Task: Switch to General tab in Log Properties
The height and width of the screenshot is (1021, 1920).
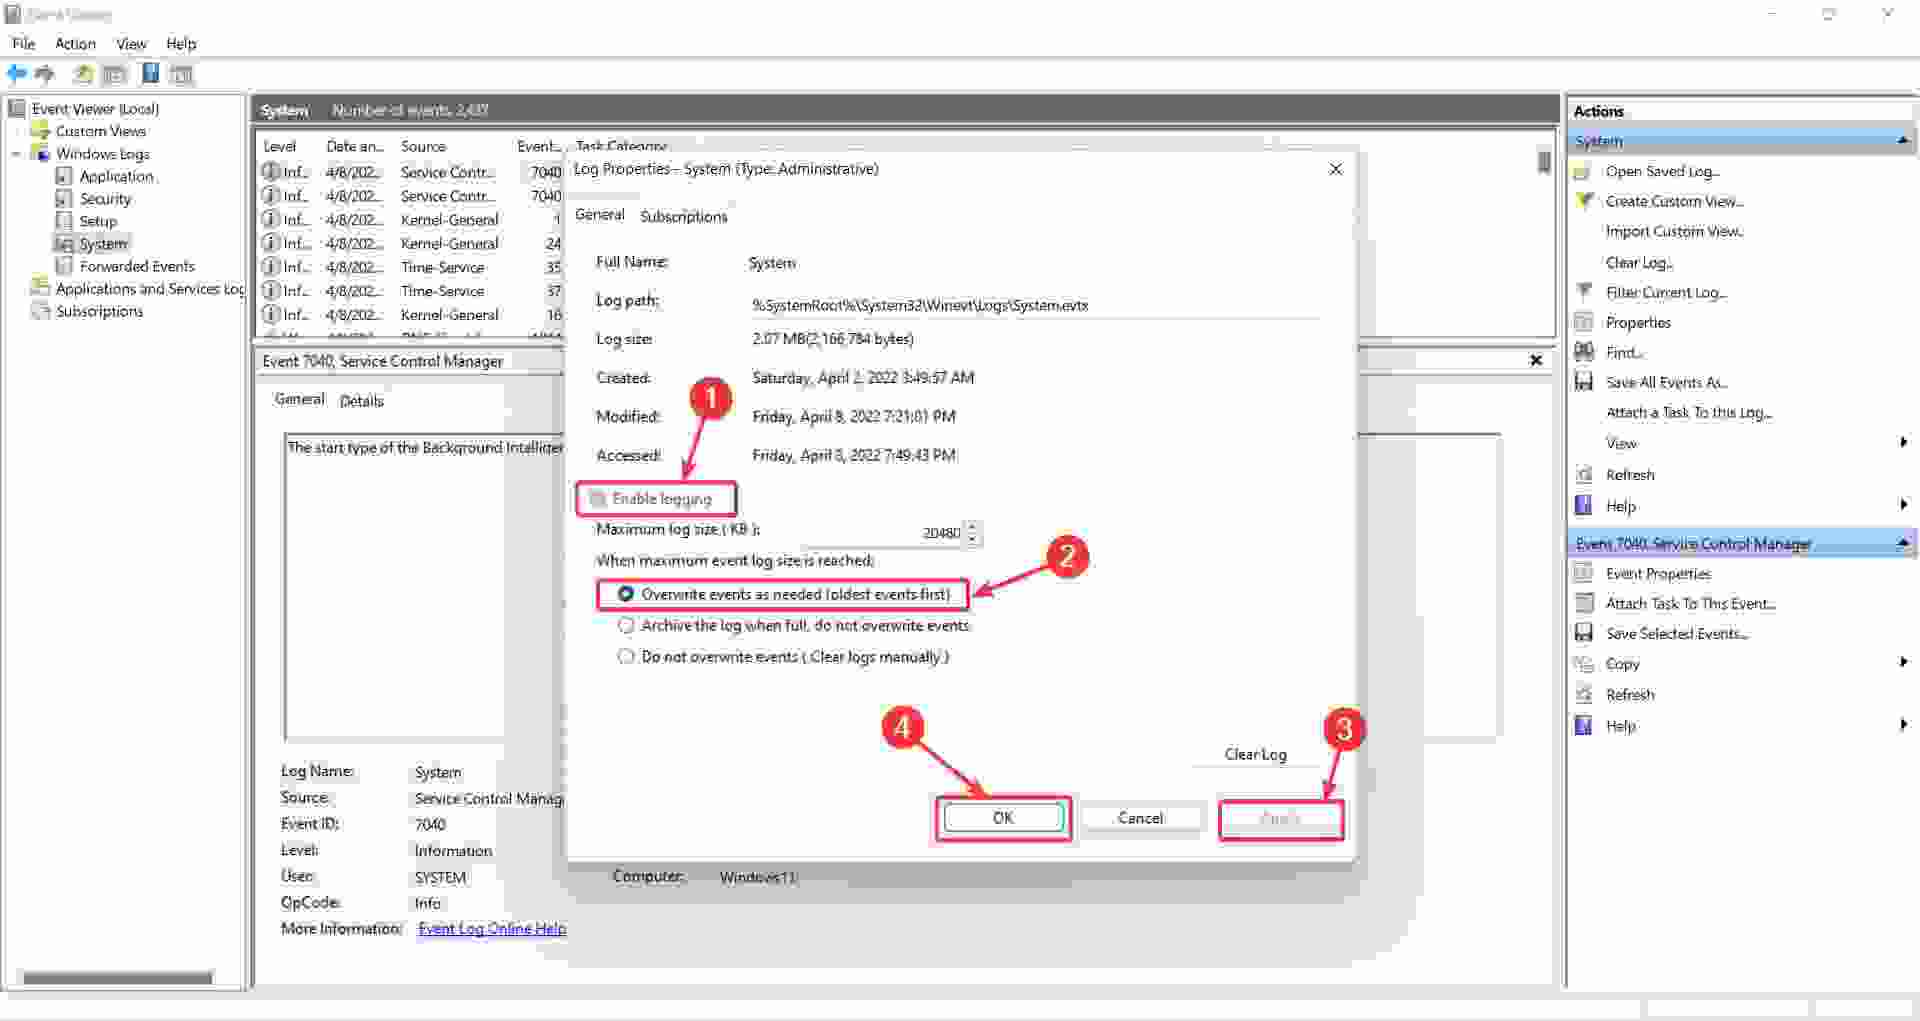Action: [x=599, y=215]
